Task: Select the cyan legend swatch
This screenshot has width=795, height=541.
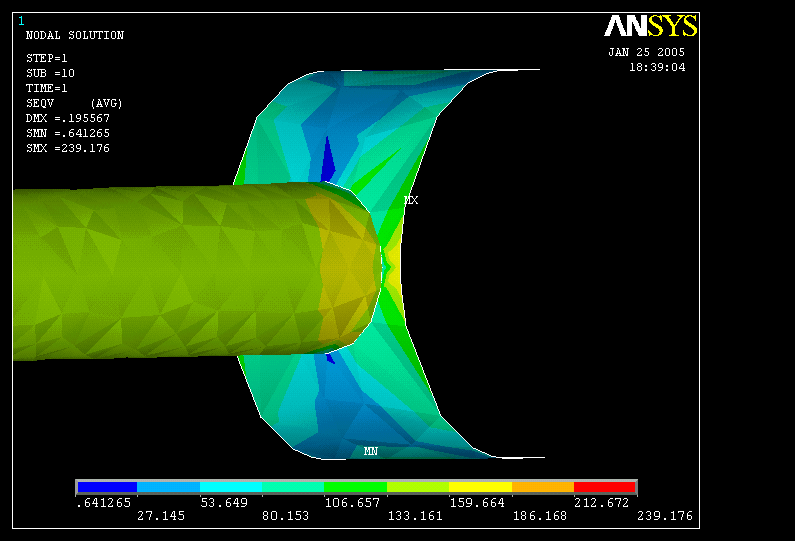Action: [231, 487]
